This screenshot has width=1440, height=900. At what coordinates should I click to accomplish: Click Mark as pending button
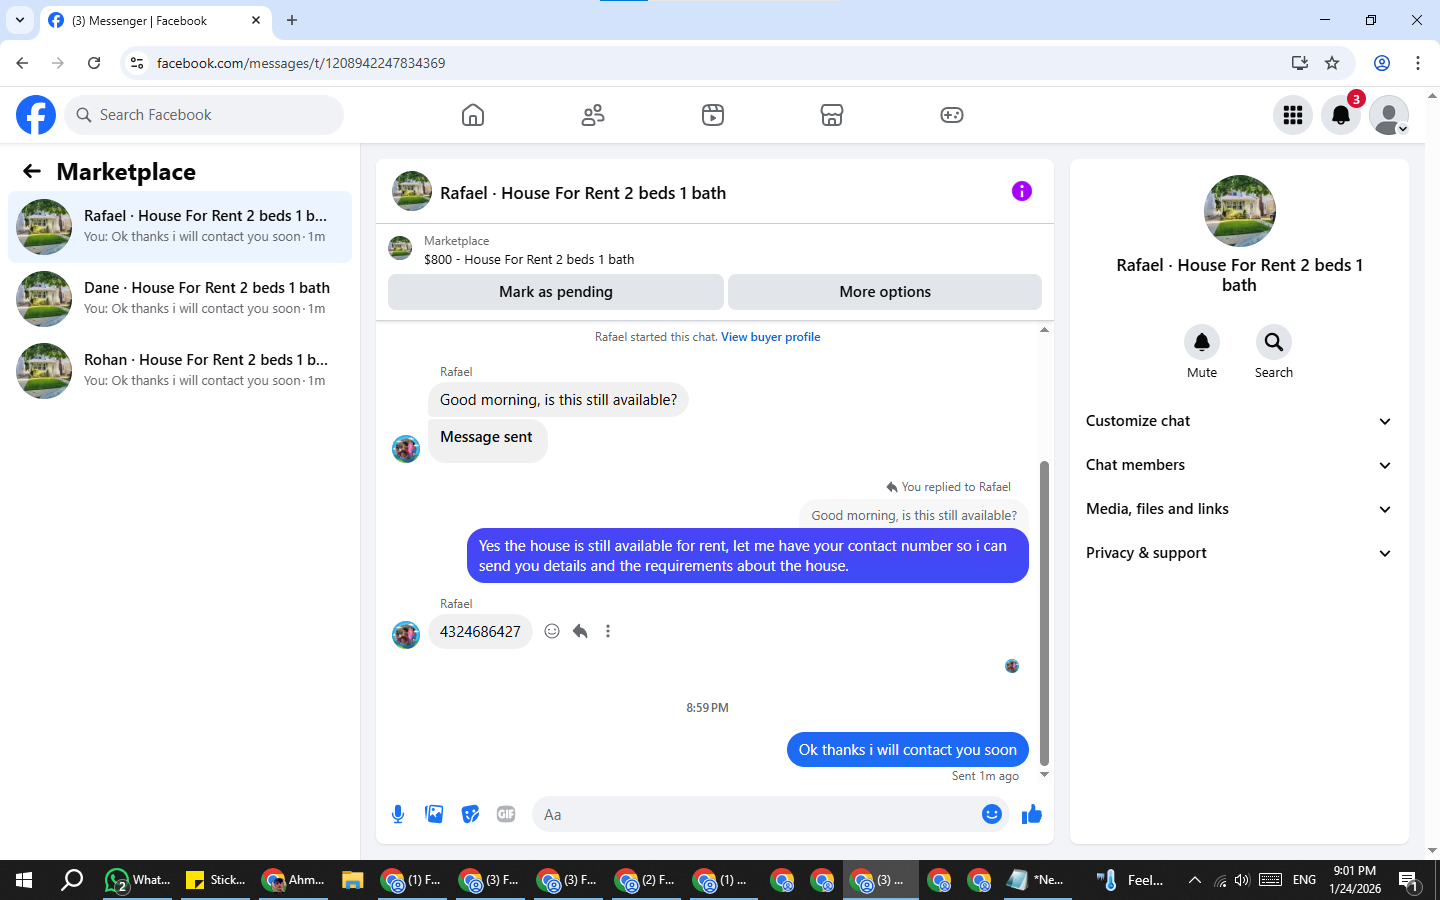(x=556, y=292)
